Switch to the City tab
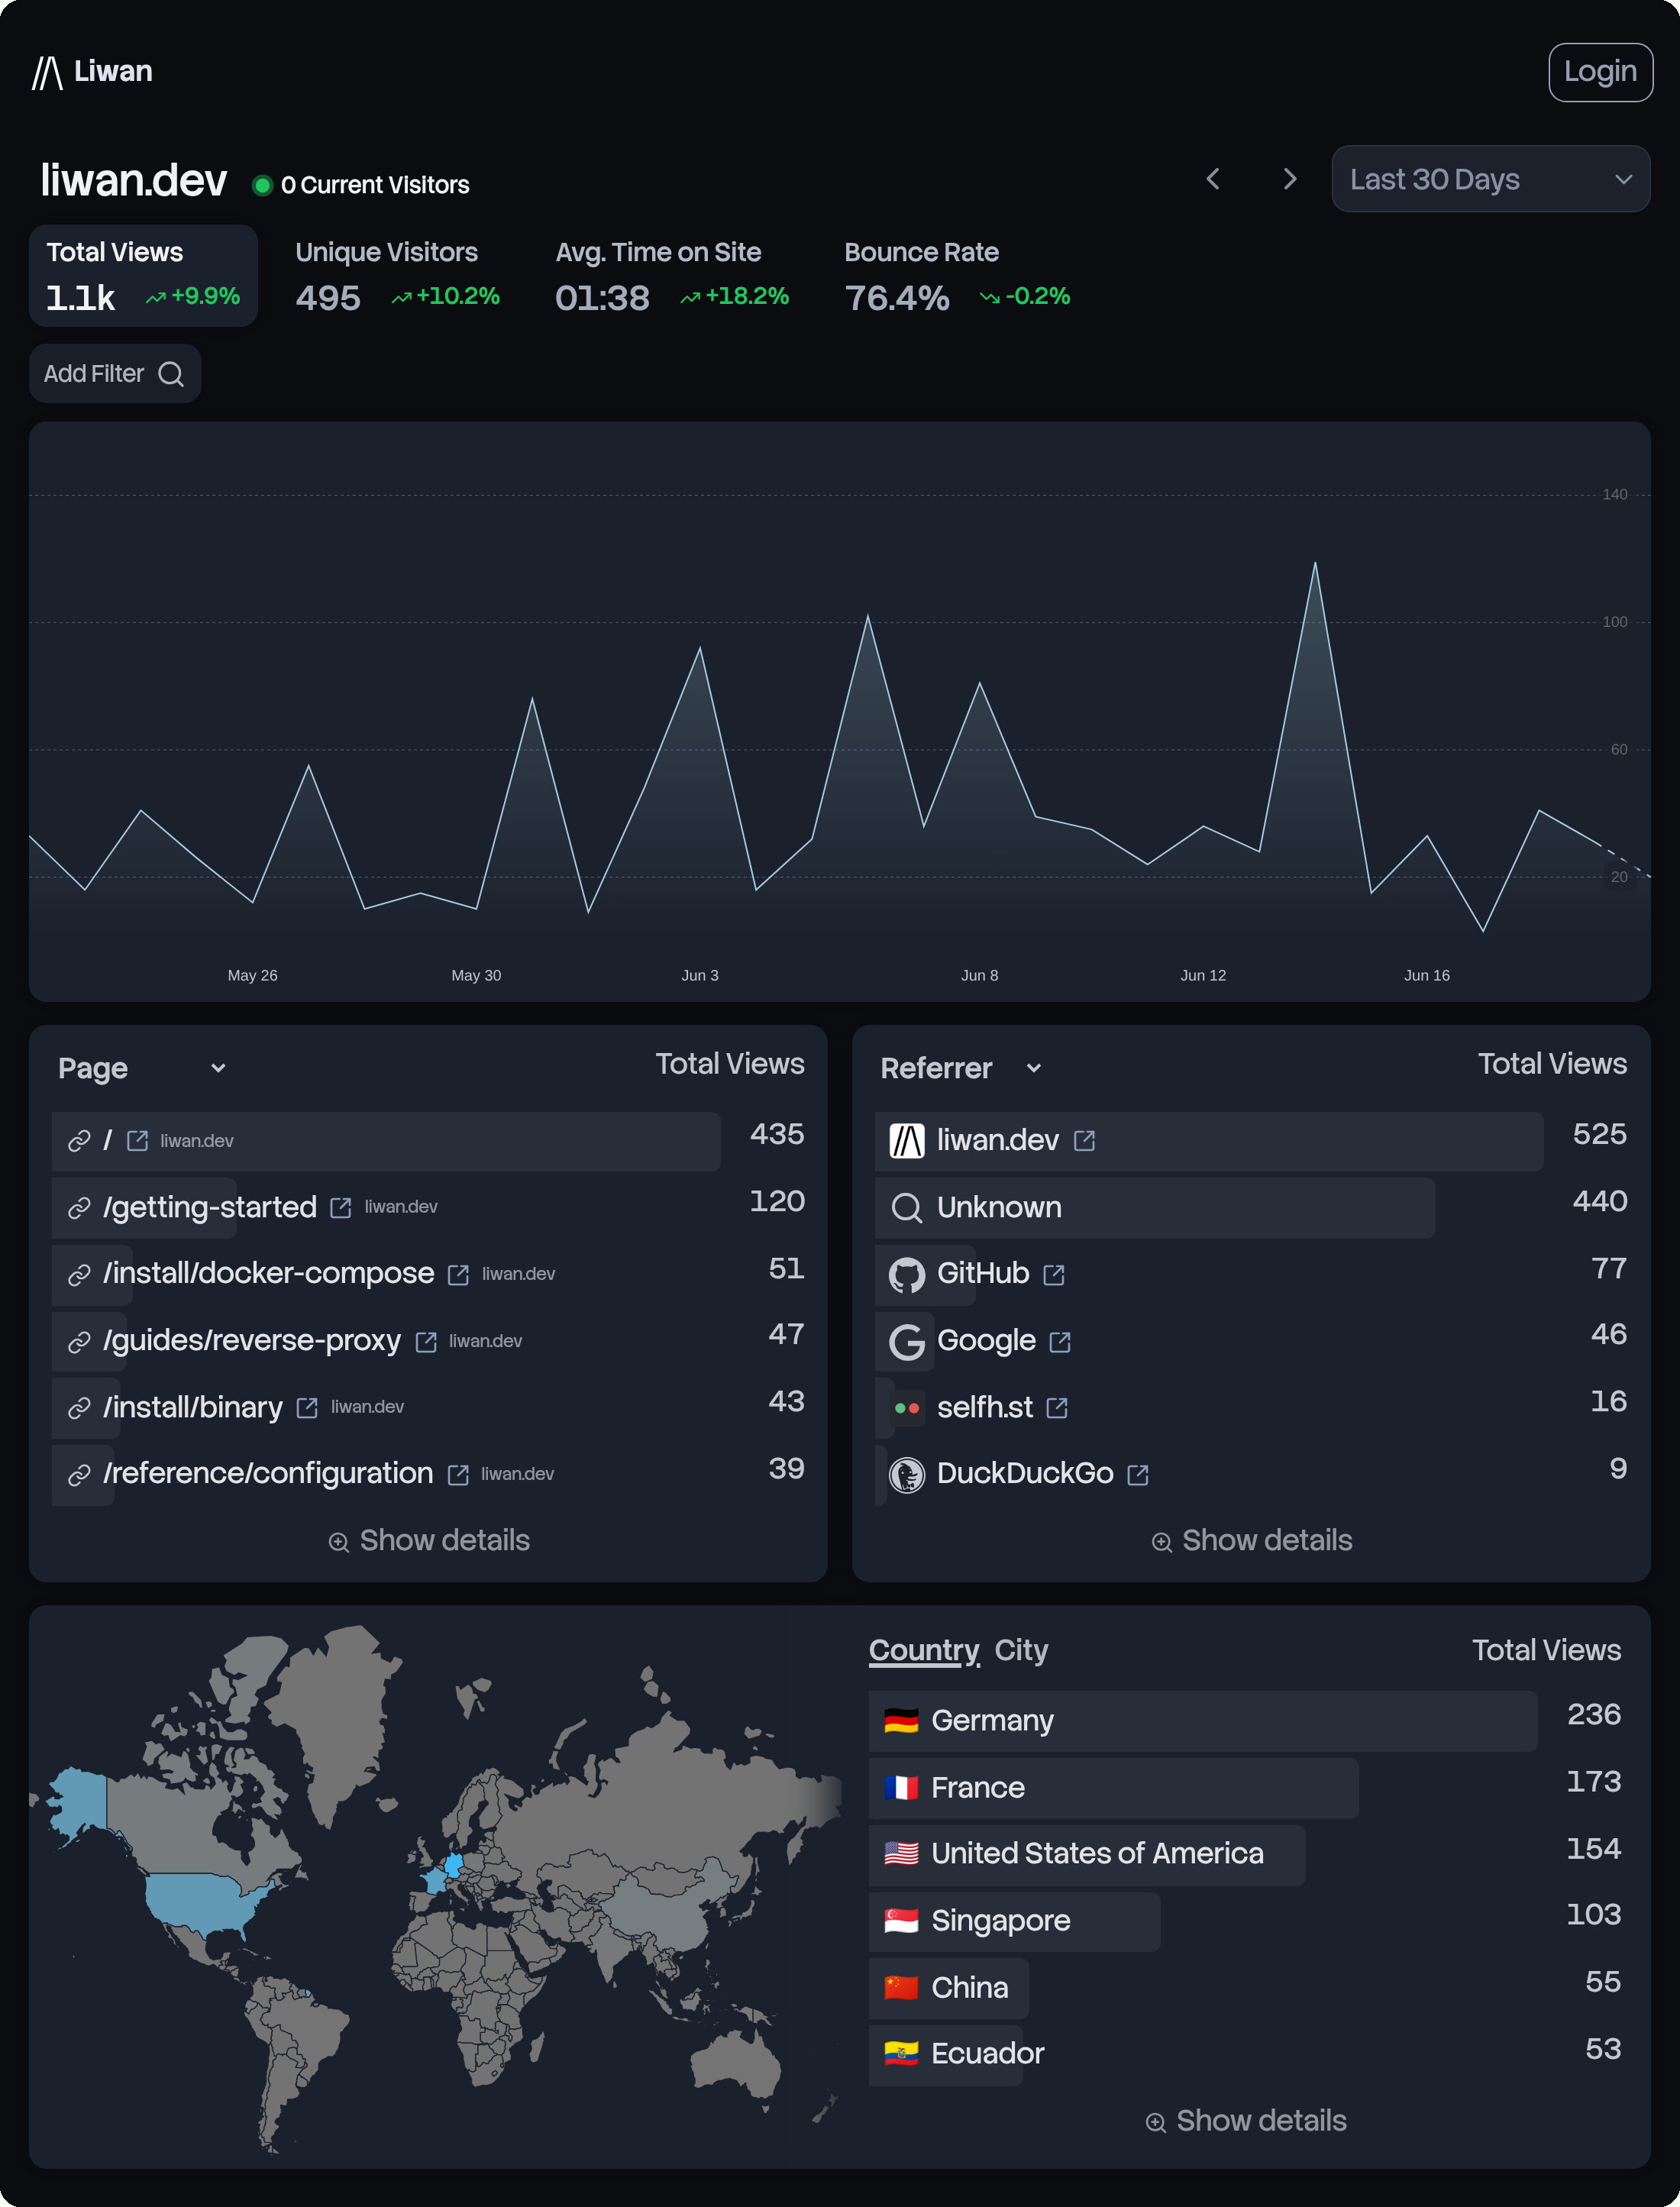The image size is (1680, 2207). point(1021,1650)
